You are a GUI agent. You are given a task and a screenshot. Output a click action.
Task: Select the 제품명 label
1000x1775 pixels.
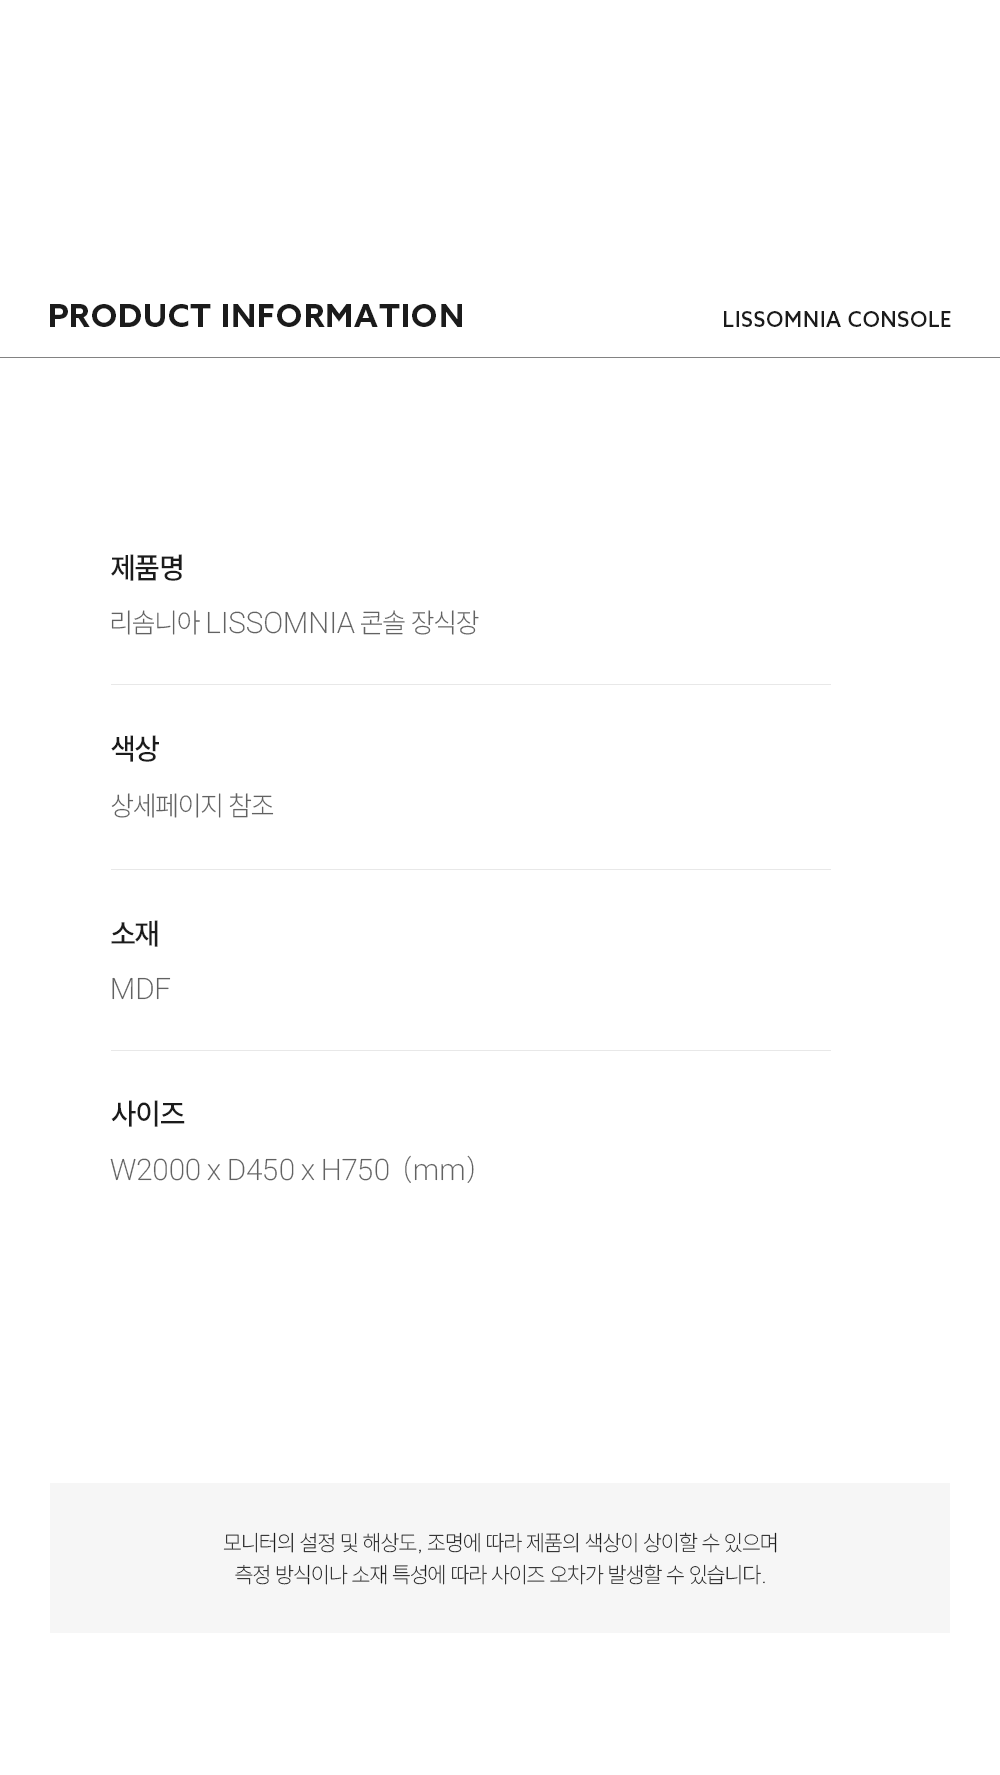(147, 568)
